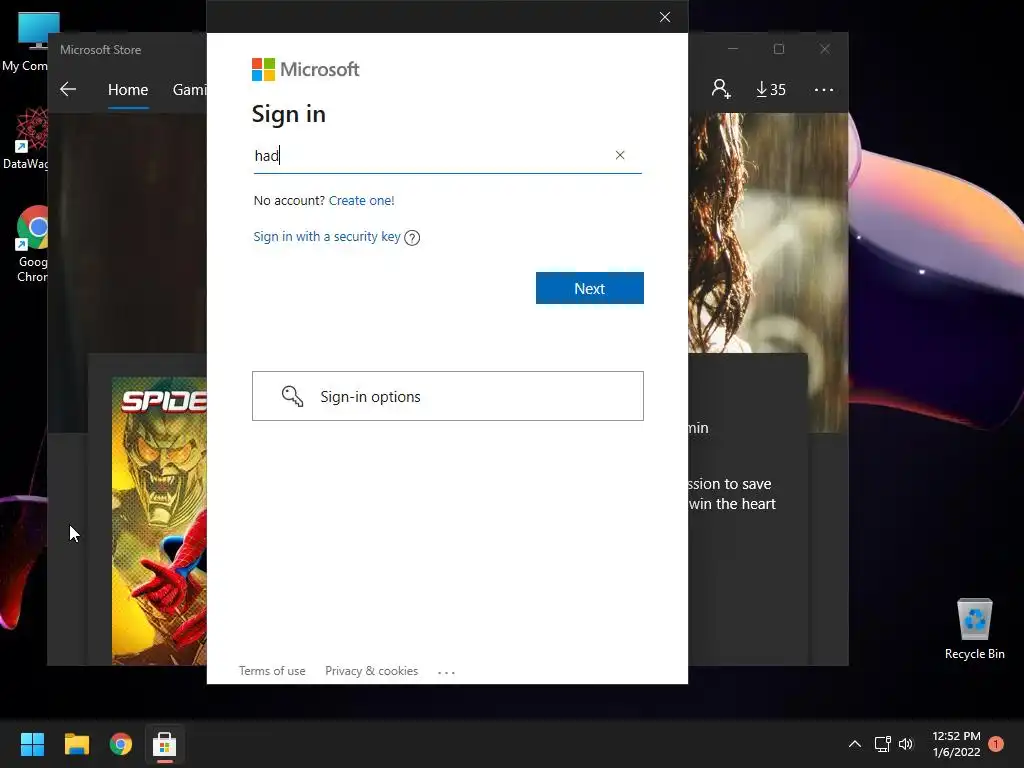1024x768 pixels.
Task: Open more footer options ellipsis
Action: (x=446, y=672)
